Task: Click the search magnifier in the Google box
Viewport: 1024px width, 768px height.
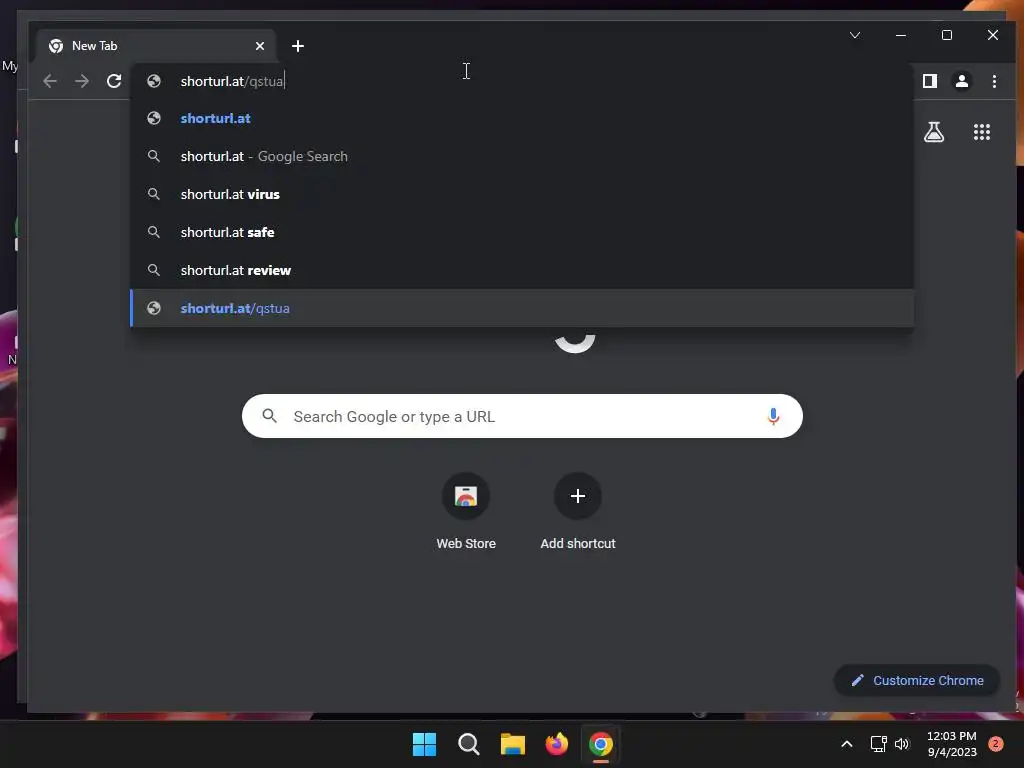Action: click(x=269, y=415)
